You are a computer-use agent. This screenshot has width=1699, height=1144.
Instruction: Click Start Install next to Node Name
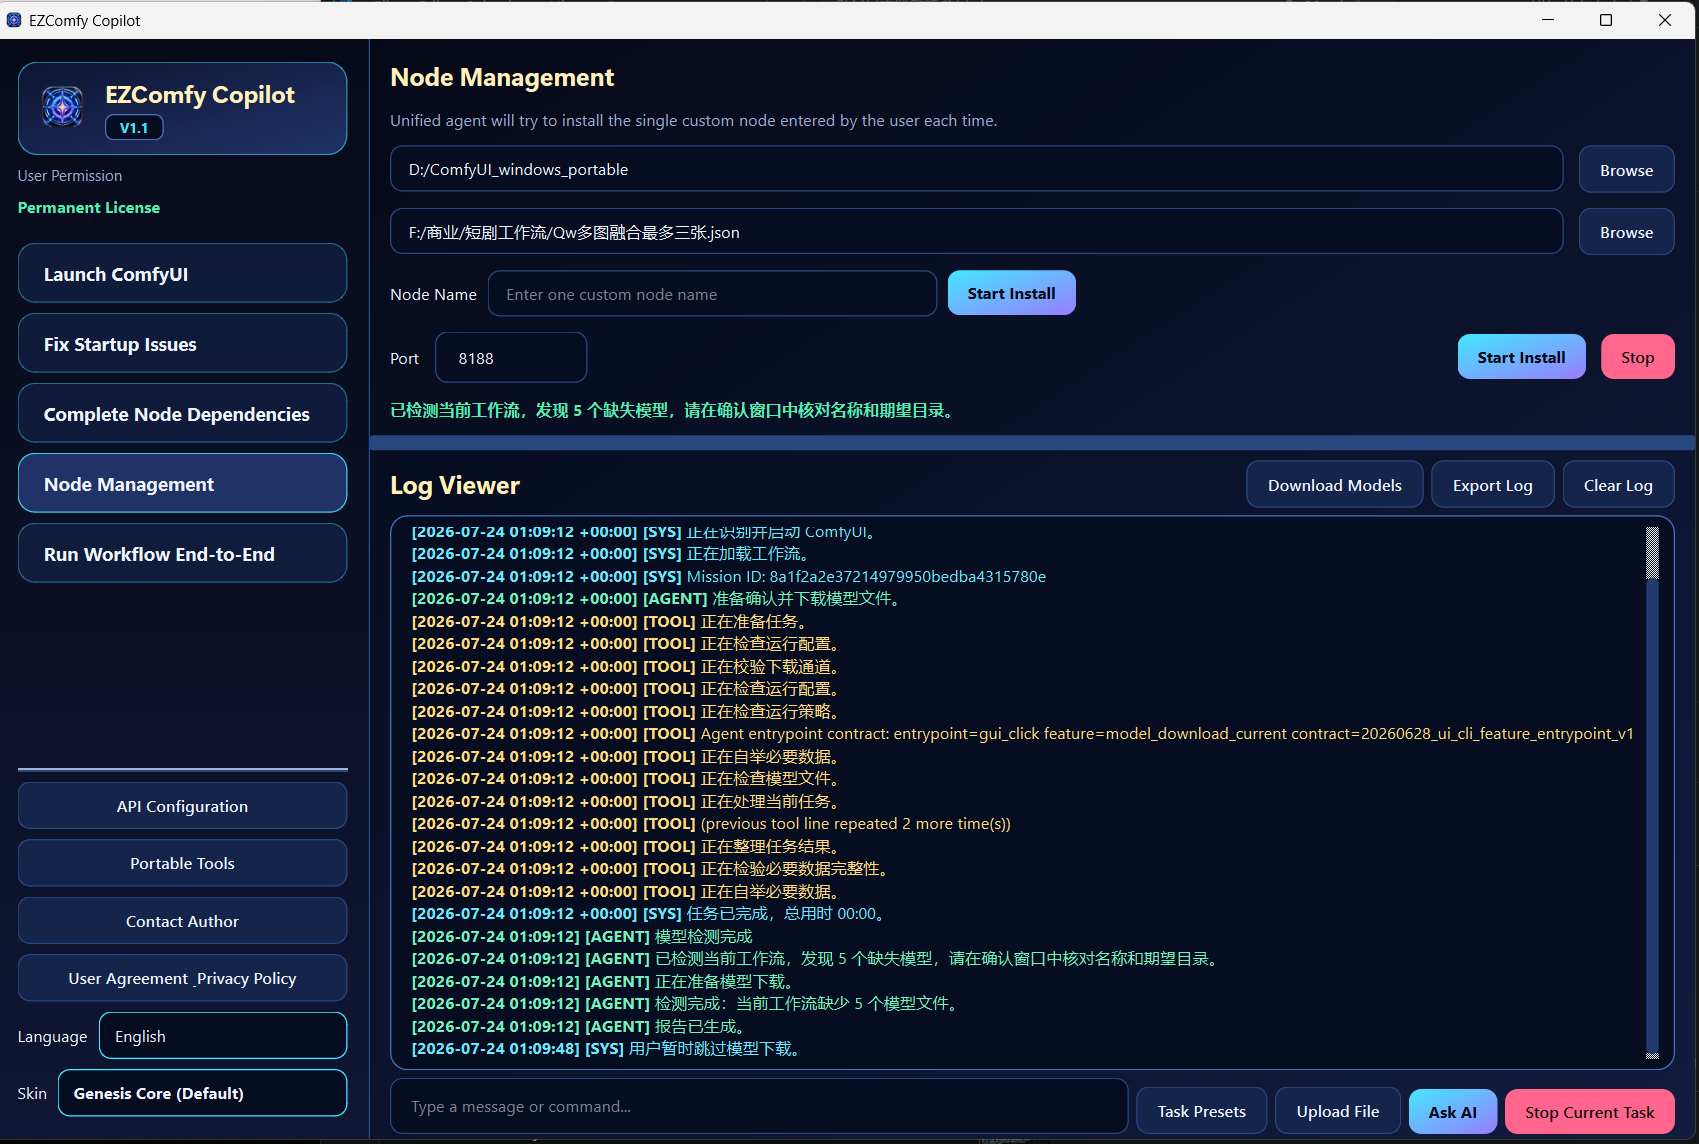(1011, 293)
